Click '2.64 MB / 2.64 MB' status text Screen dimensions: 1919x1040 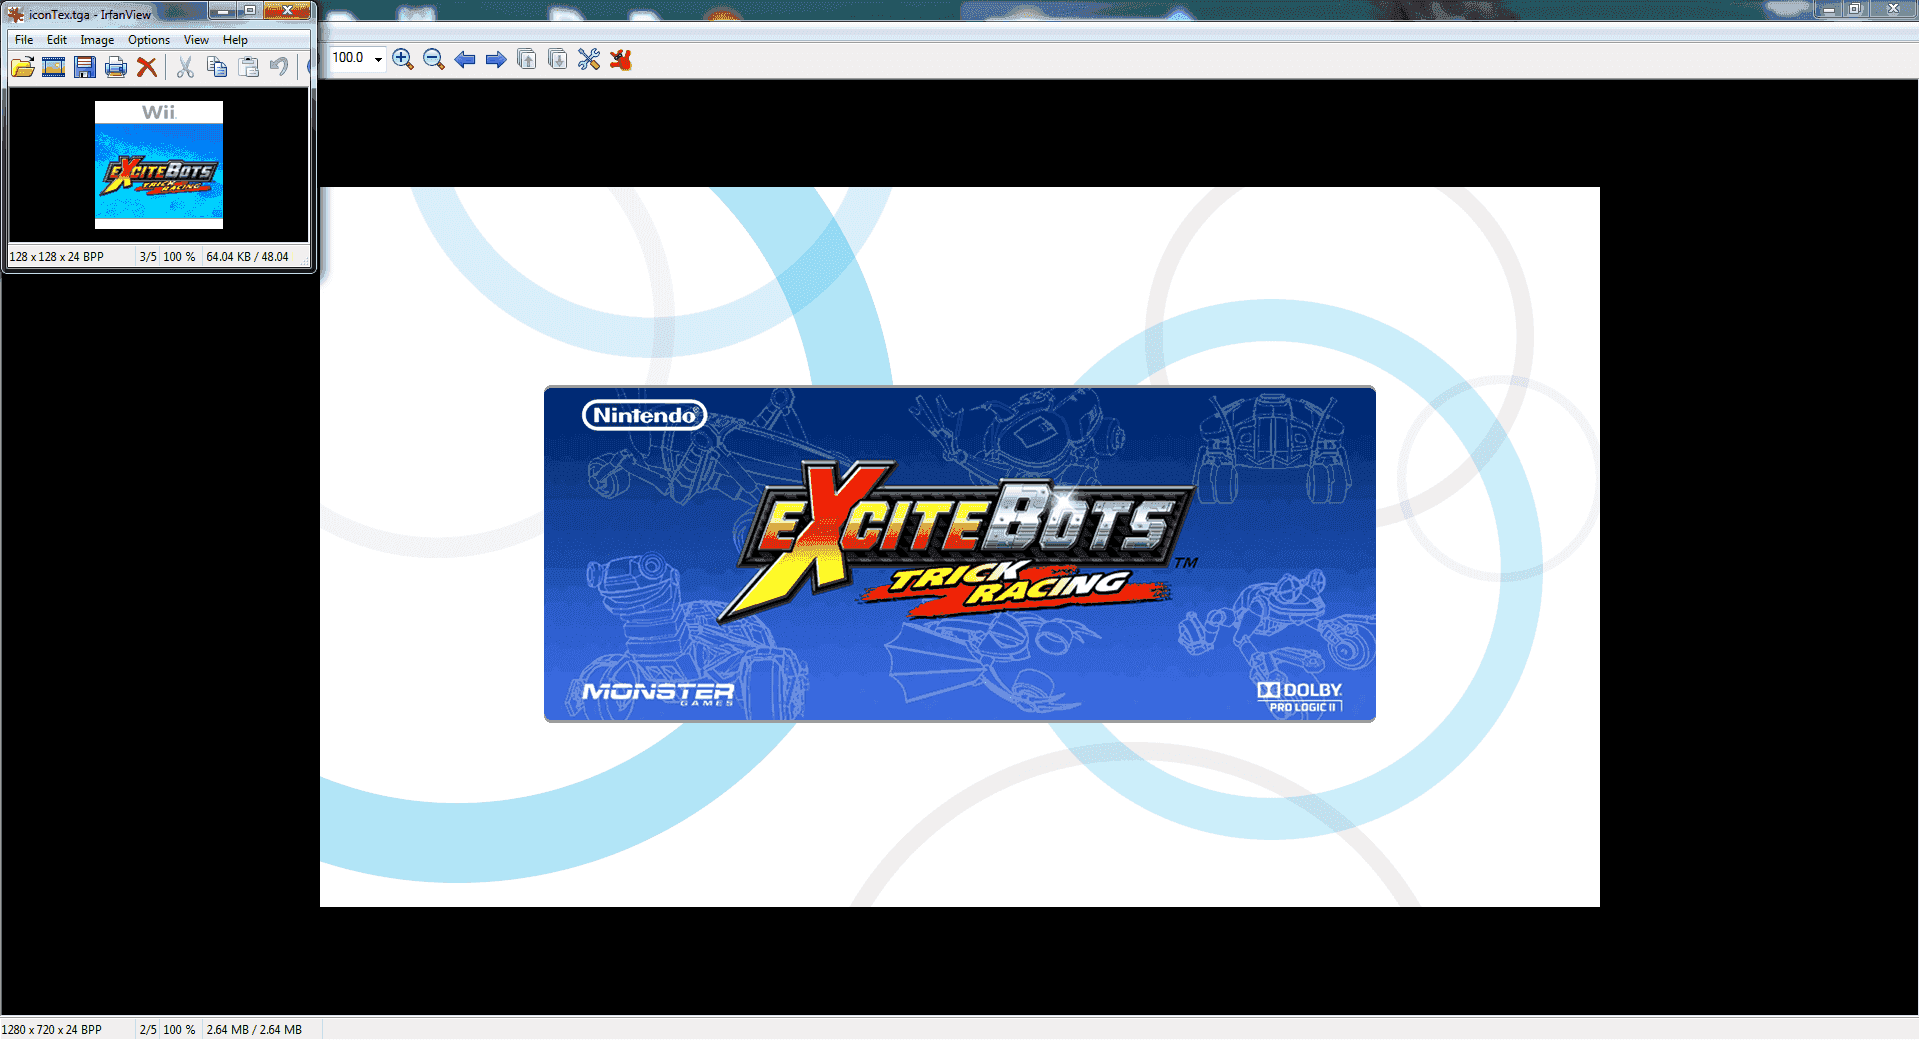254,1030
